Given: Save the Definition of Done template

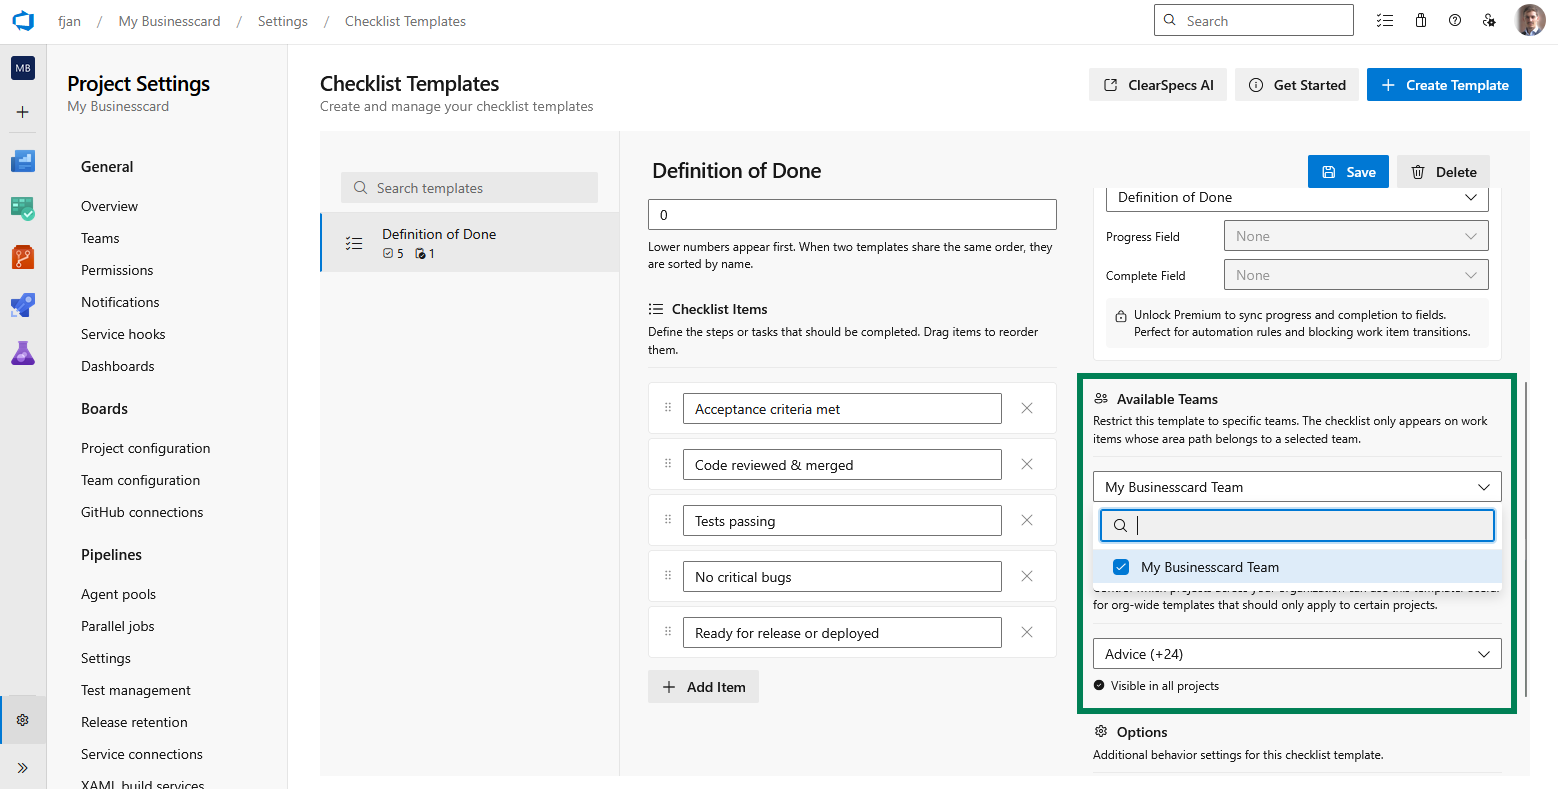Looking at the screenshot, I should 1348,171.
